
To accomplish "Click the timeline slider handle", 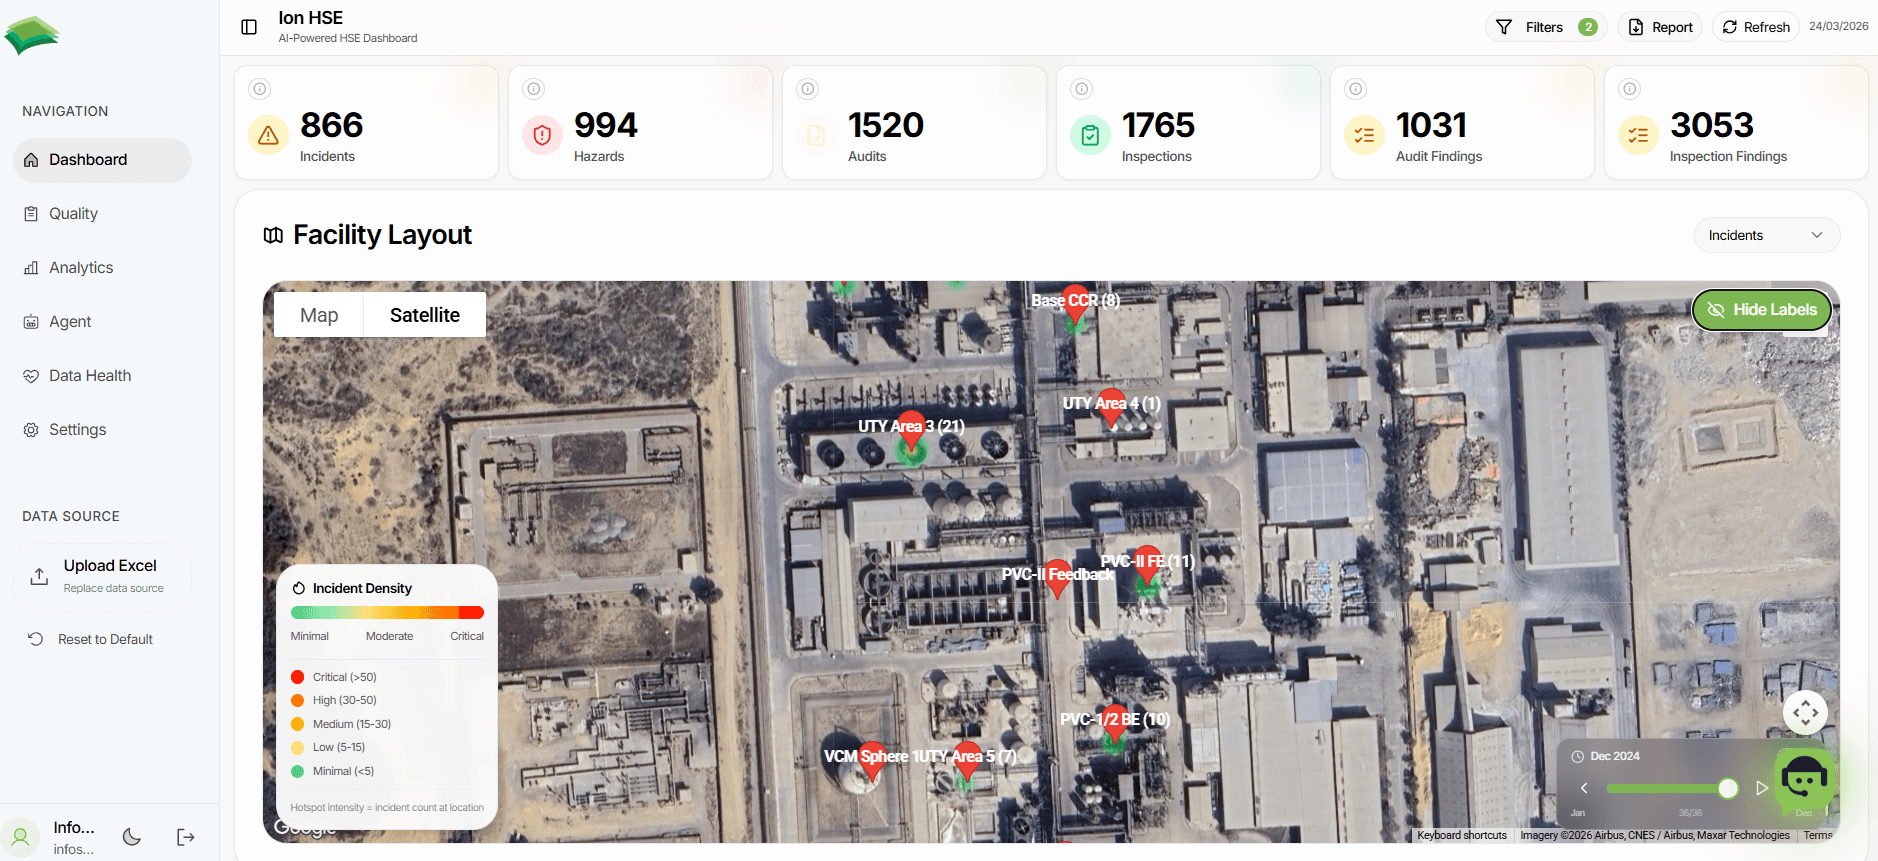I will point(1728,788).
